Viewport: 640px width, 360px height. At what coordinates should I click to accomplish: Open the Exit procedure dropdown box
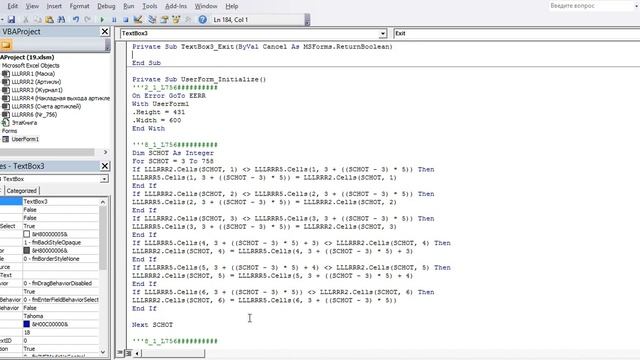pyautogui.click(x=516, y=33)
